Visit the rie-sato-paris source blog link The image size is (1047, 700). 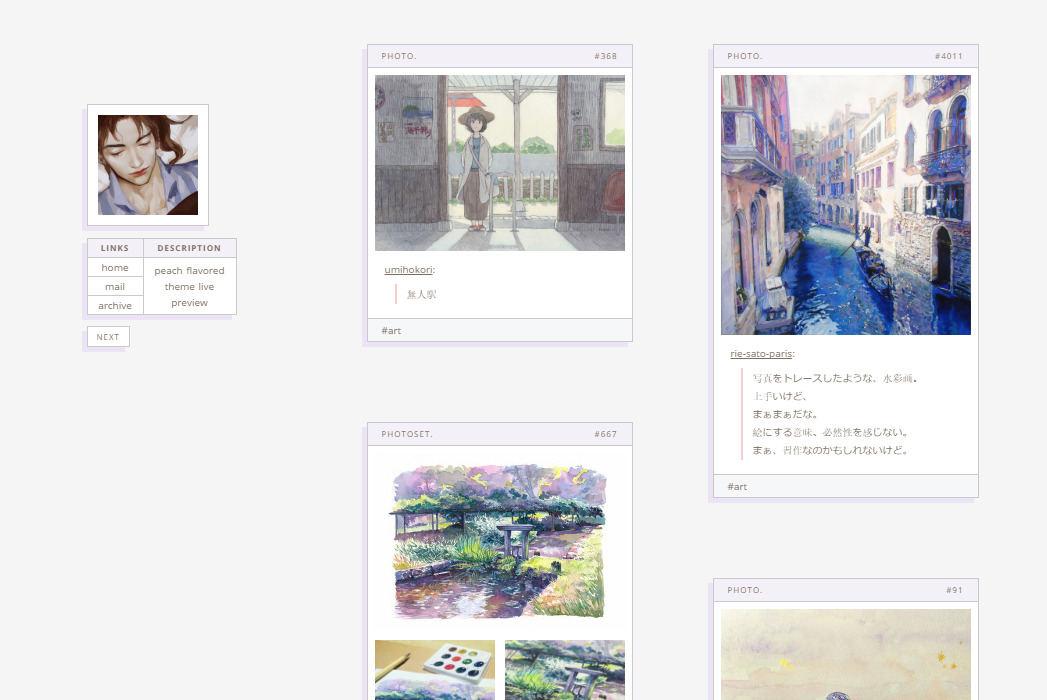coord(760,354)
